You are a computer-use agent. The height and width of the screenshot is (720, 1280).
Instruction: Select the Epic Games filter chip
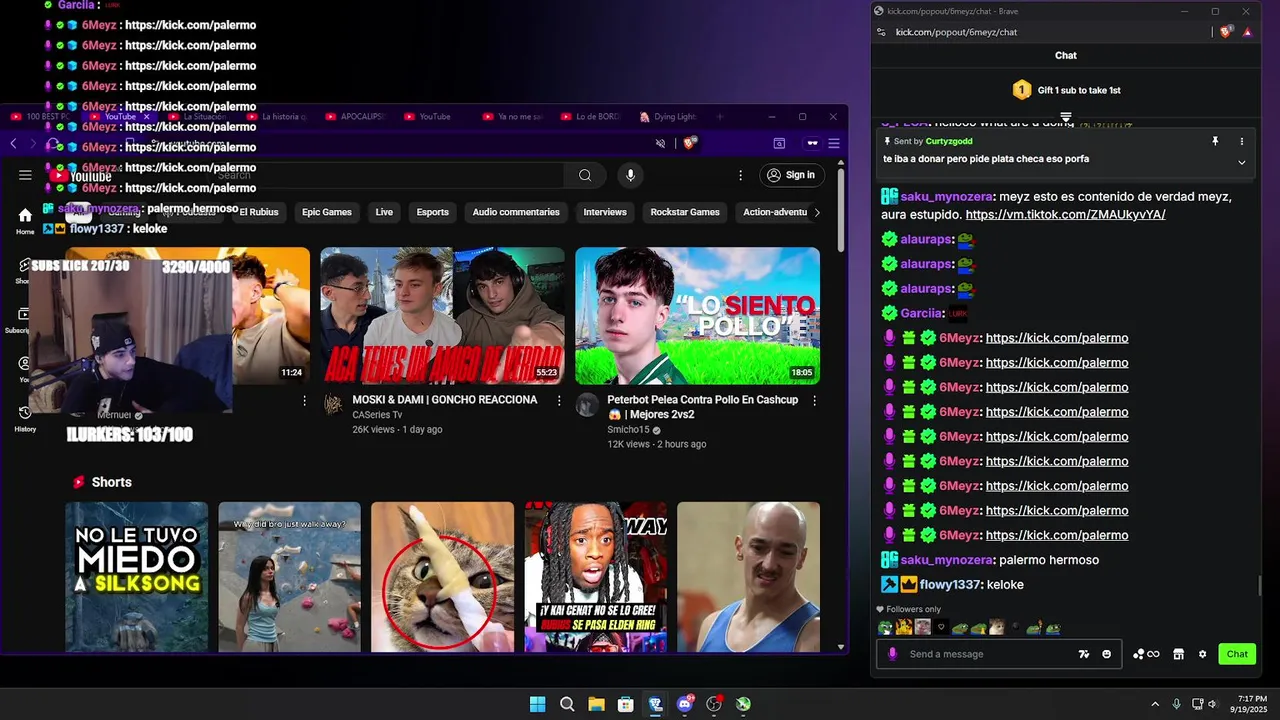(327, 212)
